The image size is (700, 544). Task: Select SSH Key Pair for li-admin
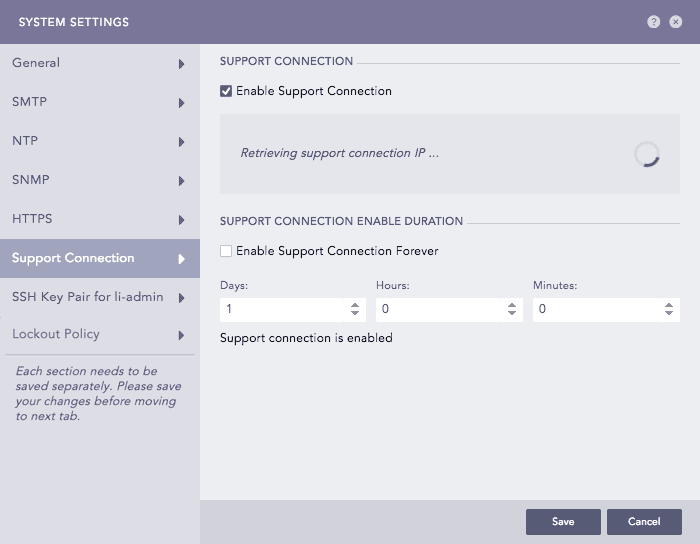[88, 297]
